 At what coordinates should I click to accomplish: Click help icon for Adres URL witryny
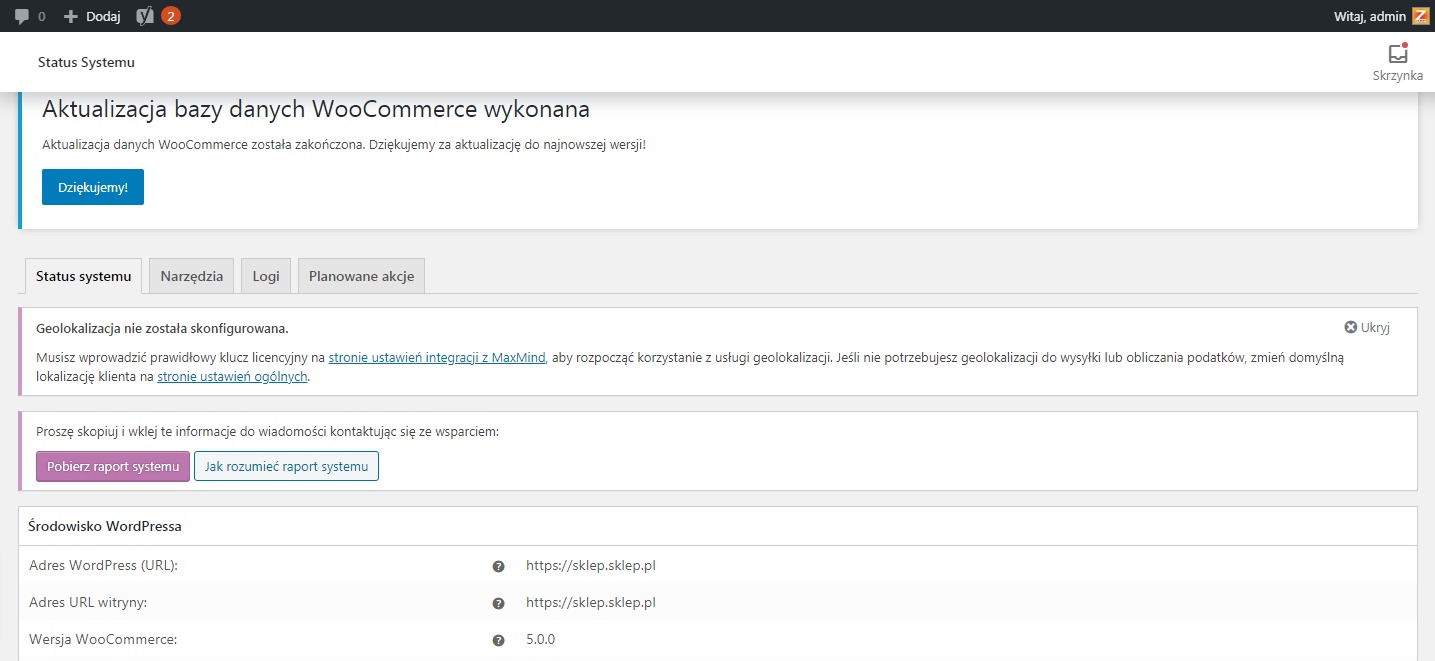pos(498,603)
